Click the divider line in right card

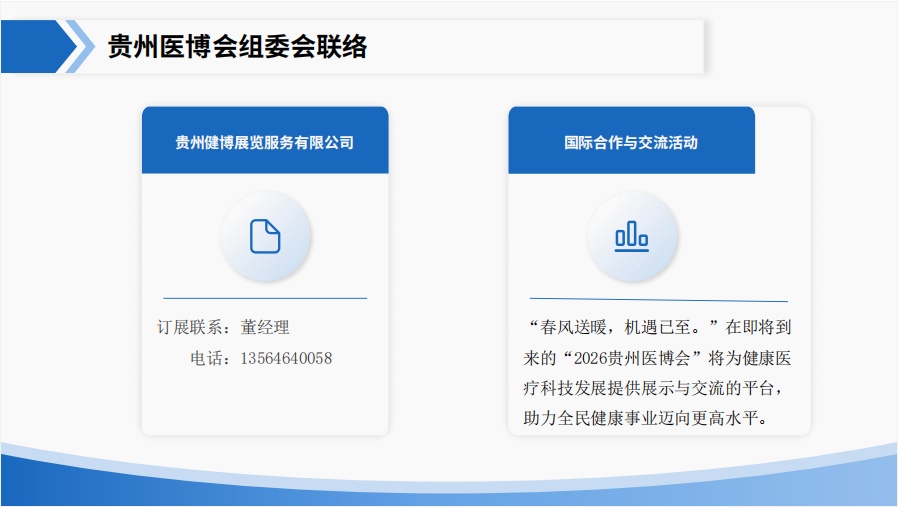(x=658, y=300)
